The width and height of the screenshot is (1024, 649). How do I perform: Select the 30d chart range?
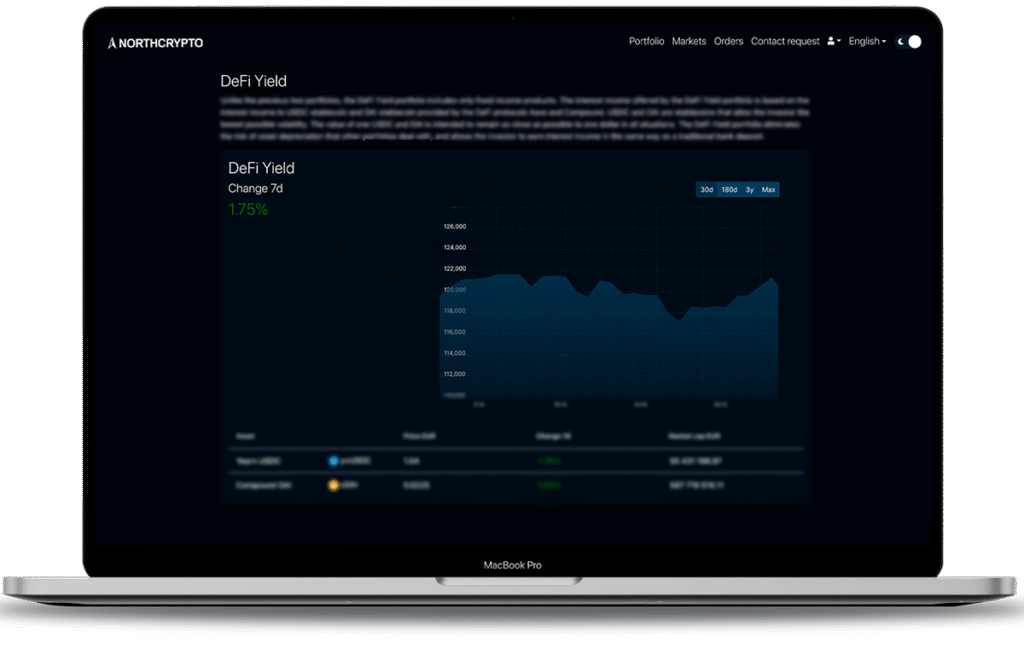[x=706, y=190]
